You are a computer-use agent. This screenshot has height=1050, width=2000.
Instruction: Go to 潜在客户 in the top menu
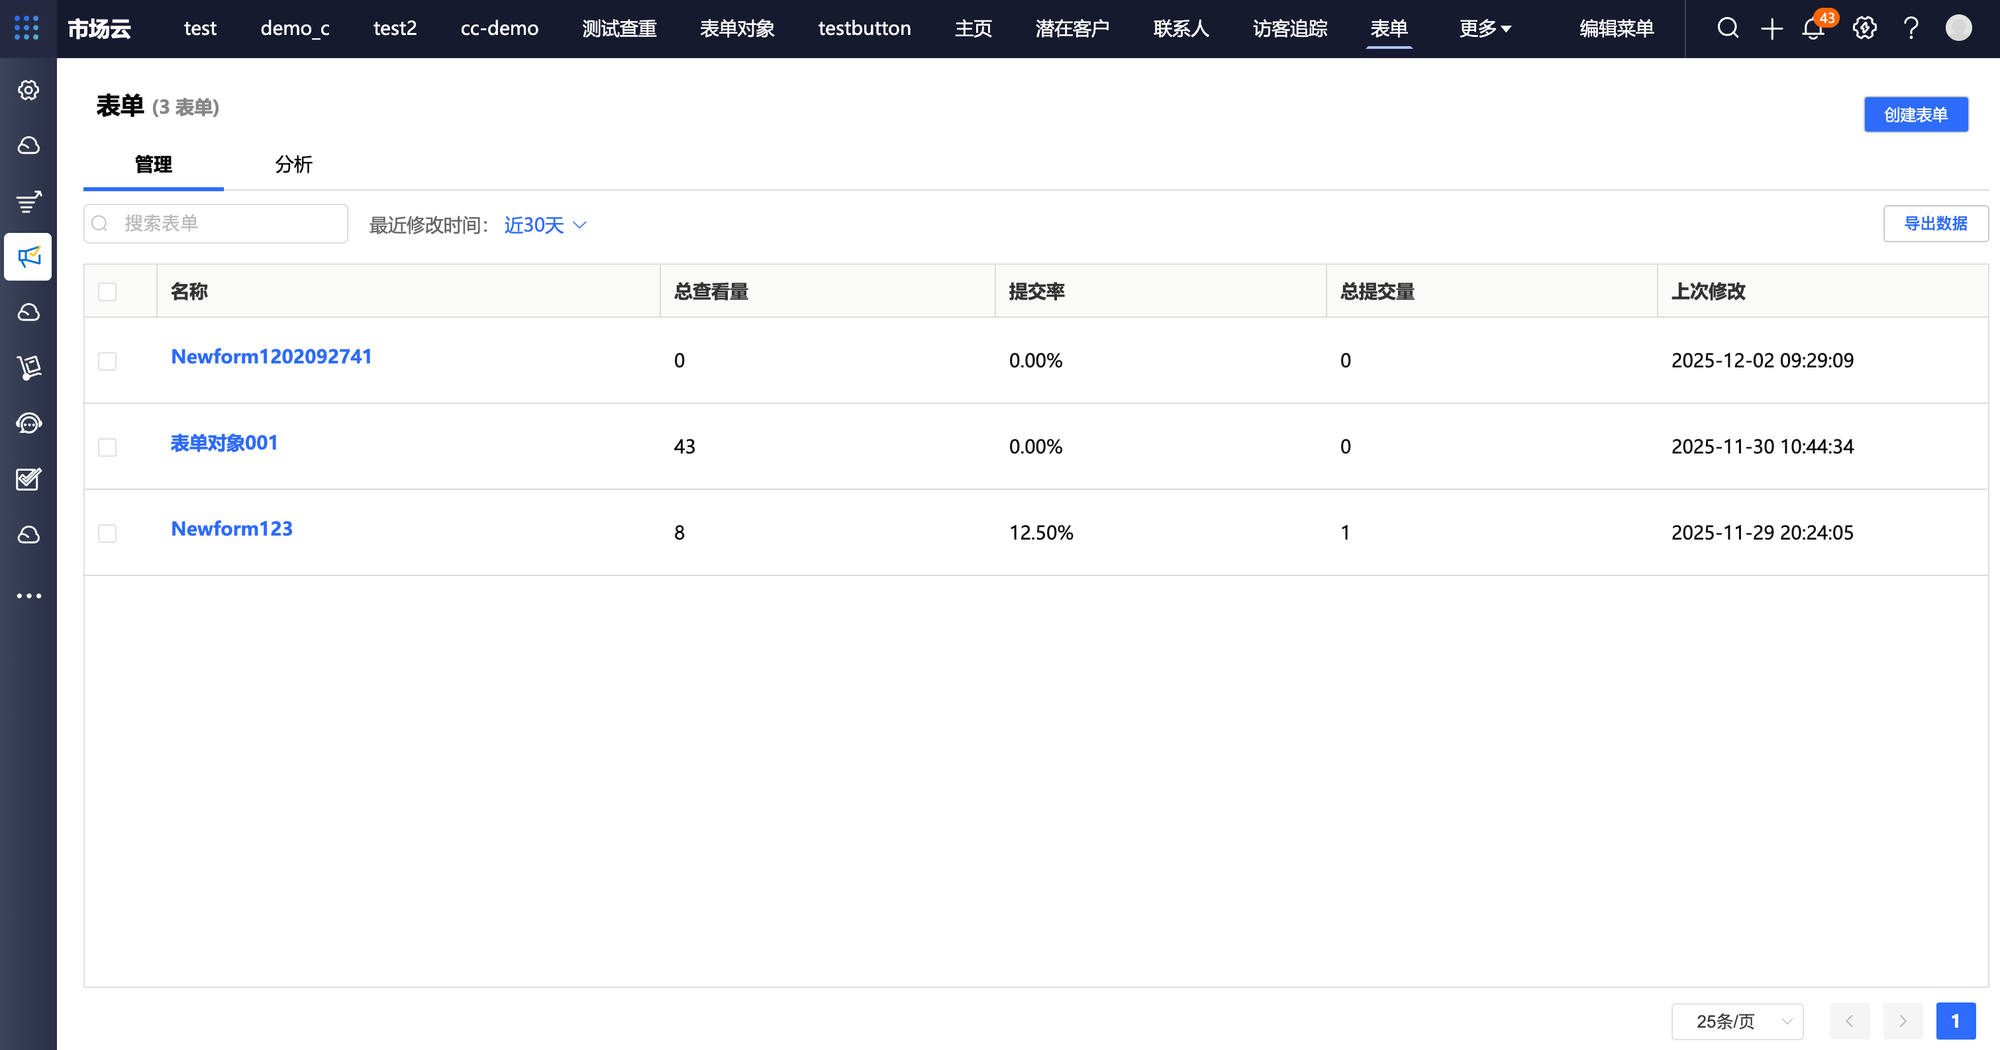coord(1072,29)
